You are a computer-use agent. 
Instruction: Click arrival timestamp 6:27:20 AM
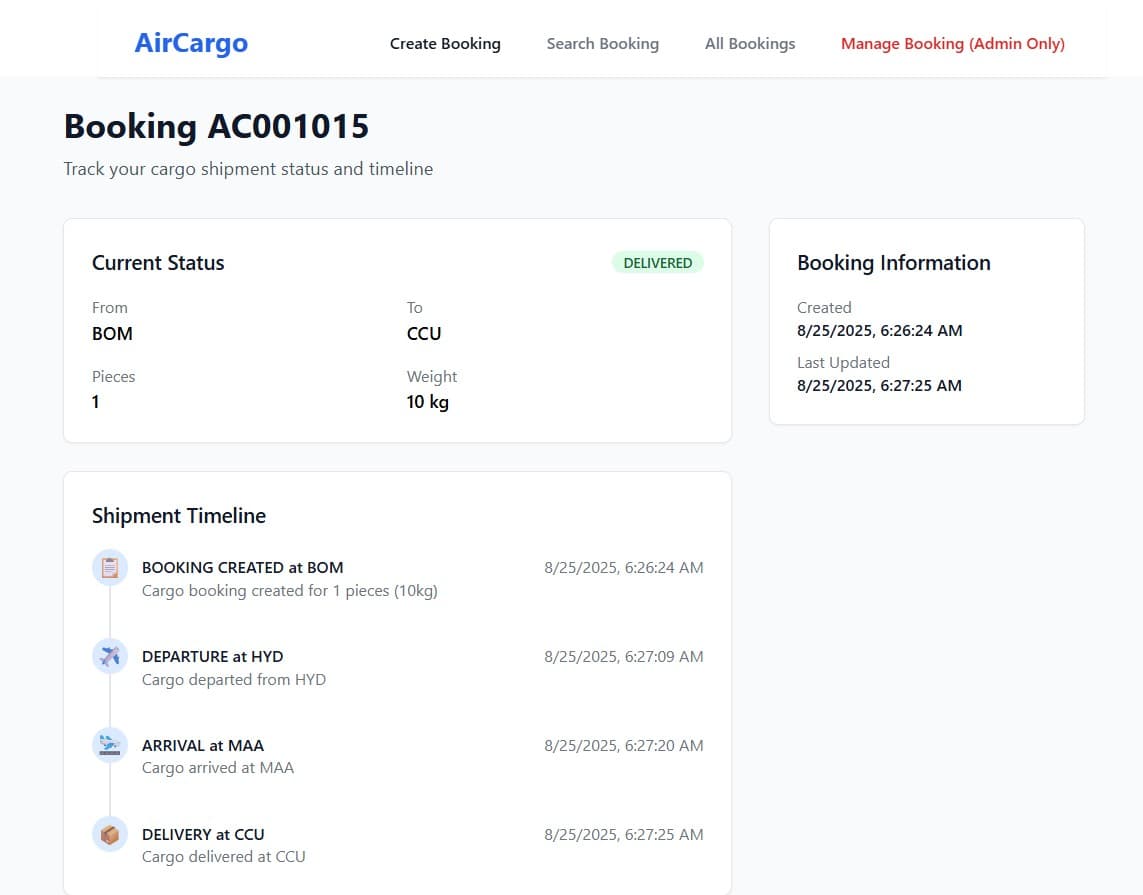click(624, 746)
